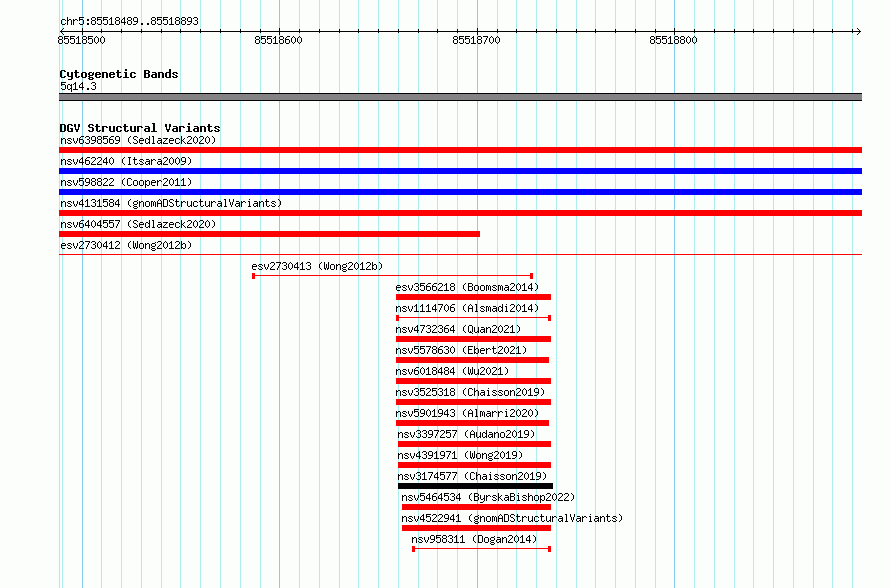890x588 pixels.
Task: Click the nsv462240 blue variant bar
Action: click(x=460, y=171)
